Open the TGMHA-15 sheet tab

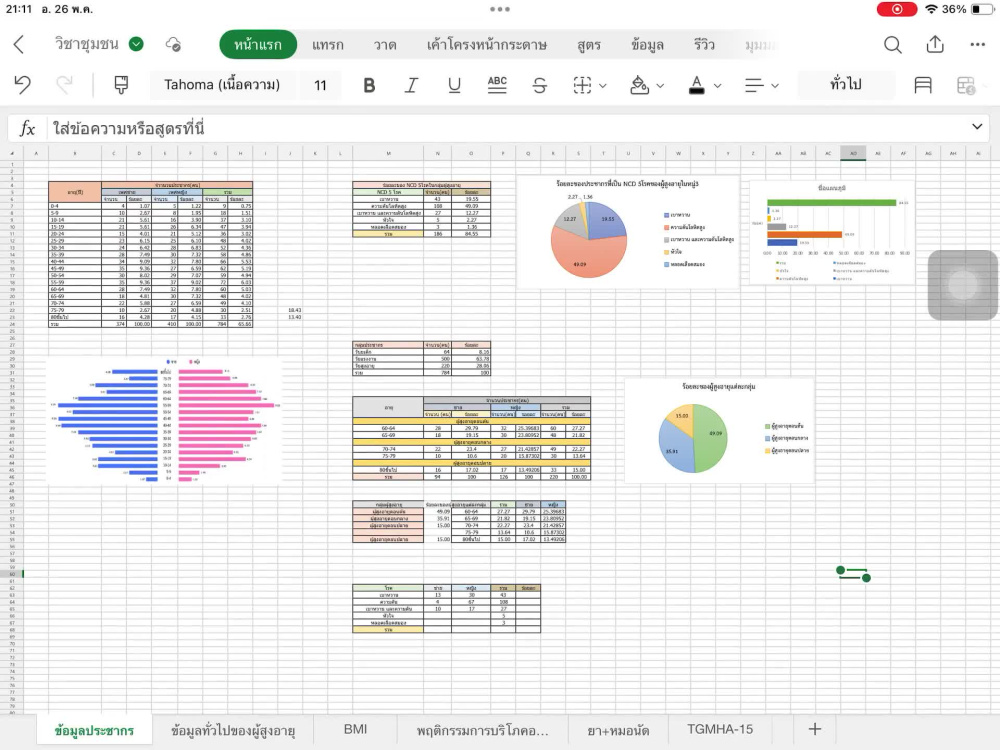tap(720, 729)
